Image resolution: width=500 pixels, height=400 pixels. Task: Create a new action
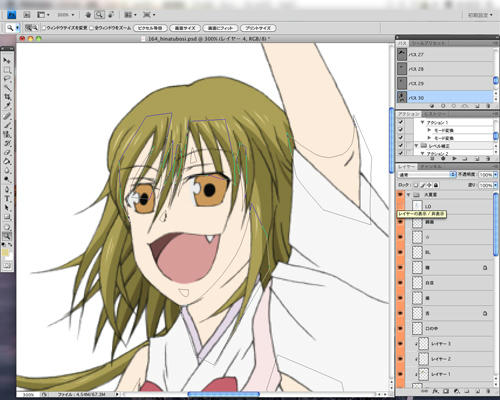[477, 158]
